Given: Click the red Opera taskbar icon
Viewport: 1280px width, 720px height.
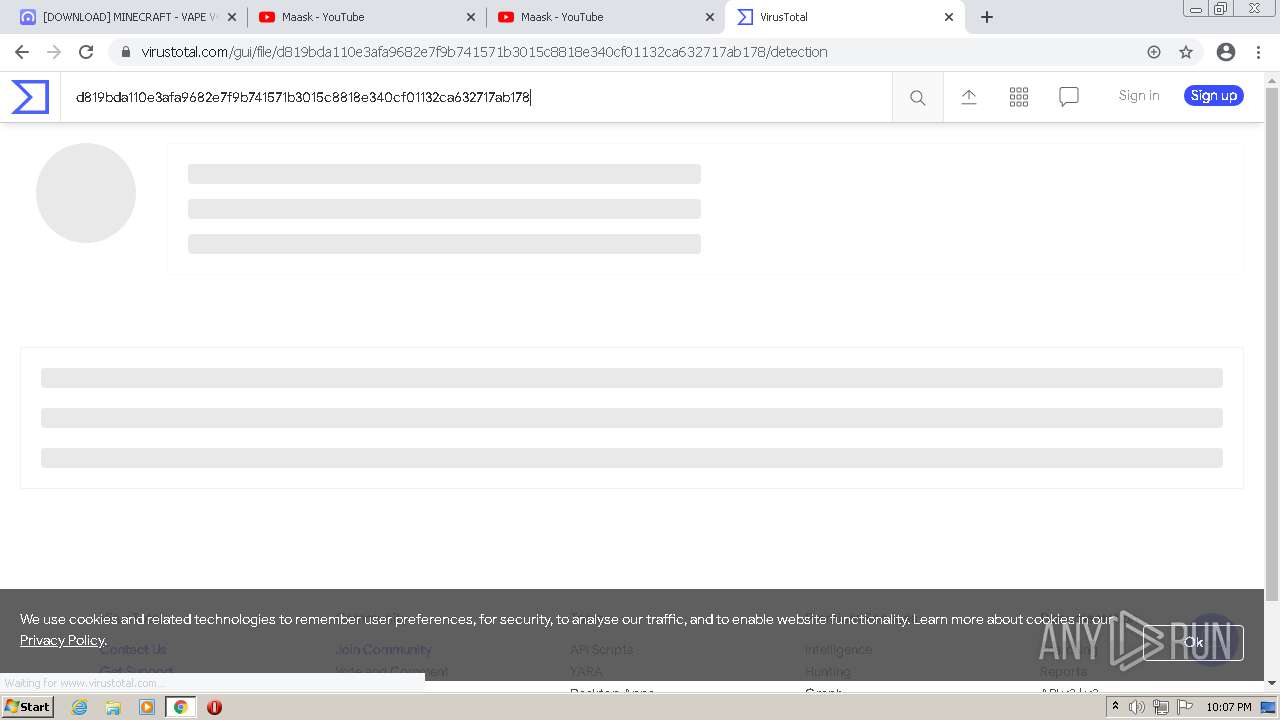Looking at the screenshot, I should click(x=214, y=707).
